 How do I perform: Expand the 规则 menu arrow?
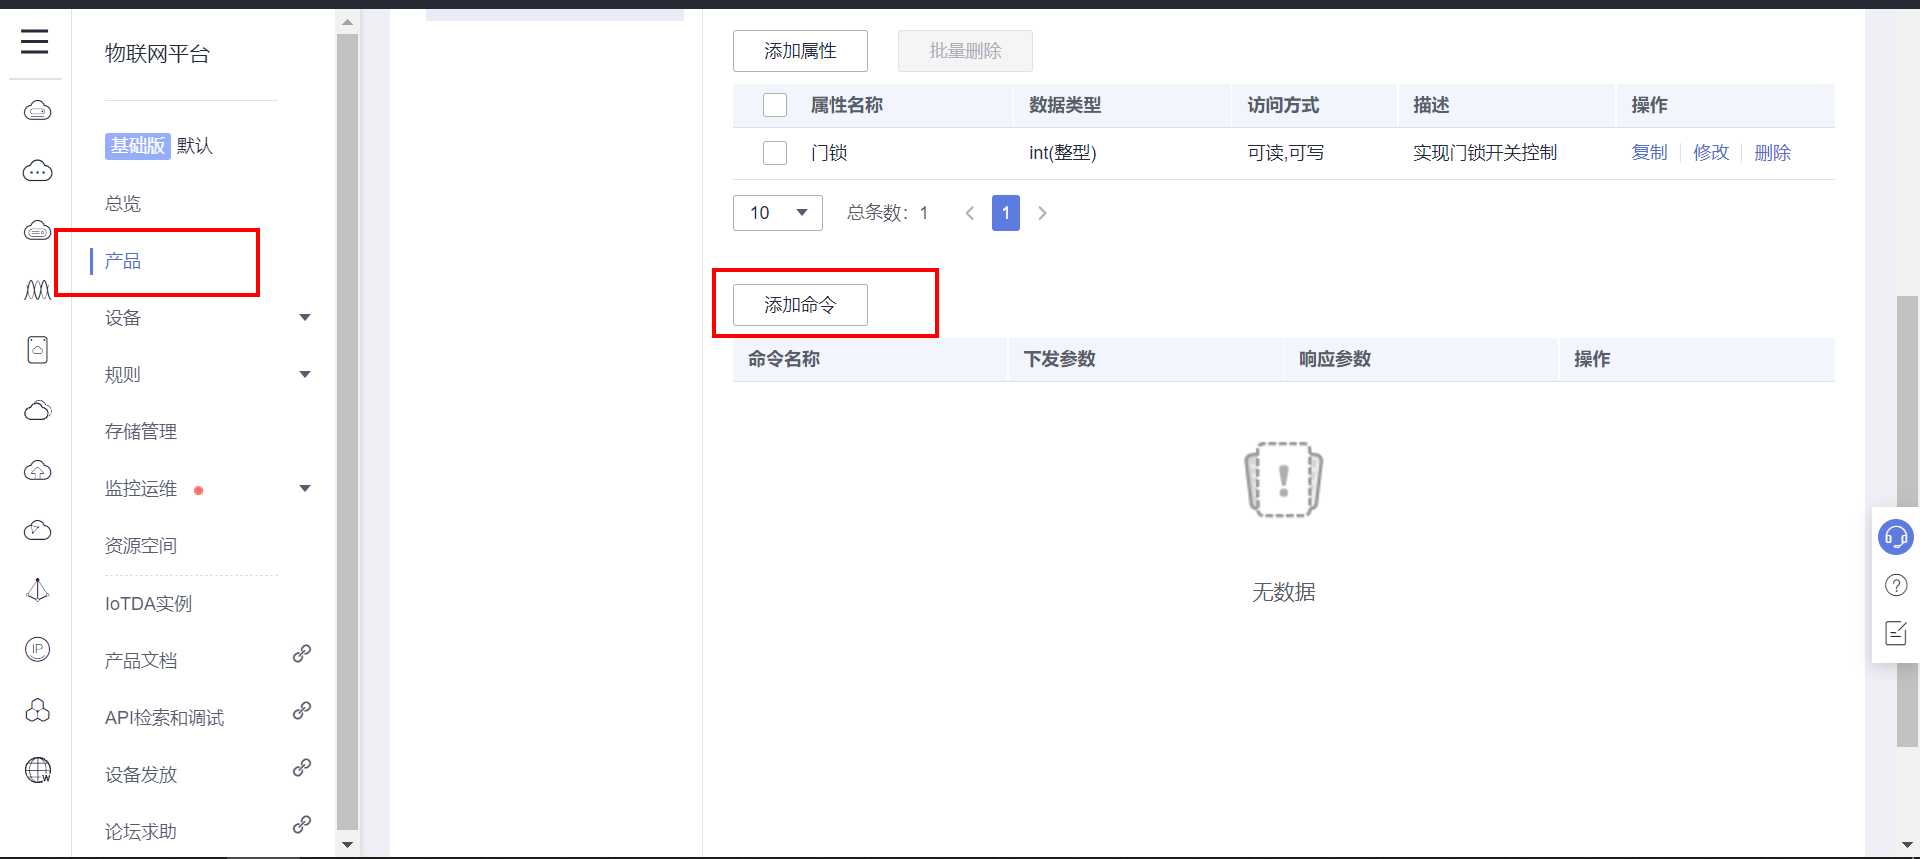[x=305, y=375]
